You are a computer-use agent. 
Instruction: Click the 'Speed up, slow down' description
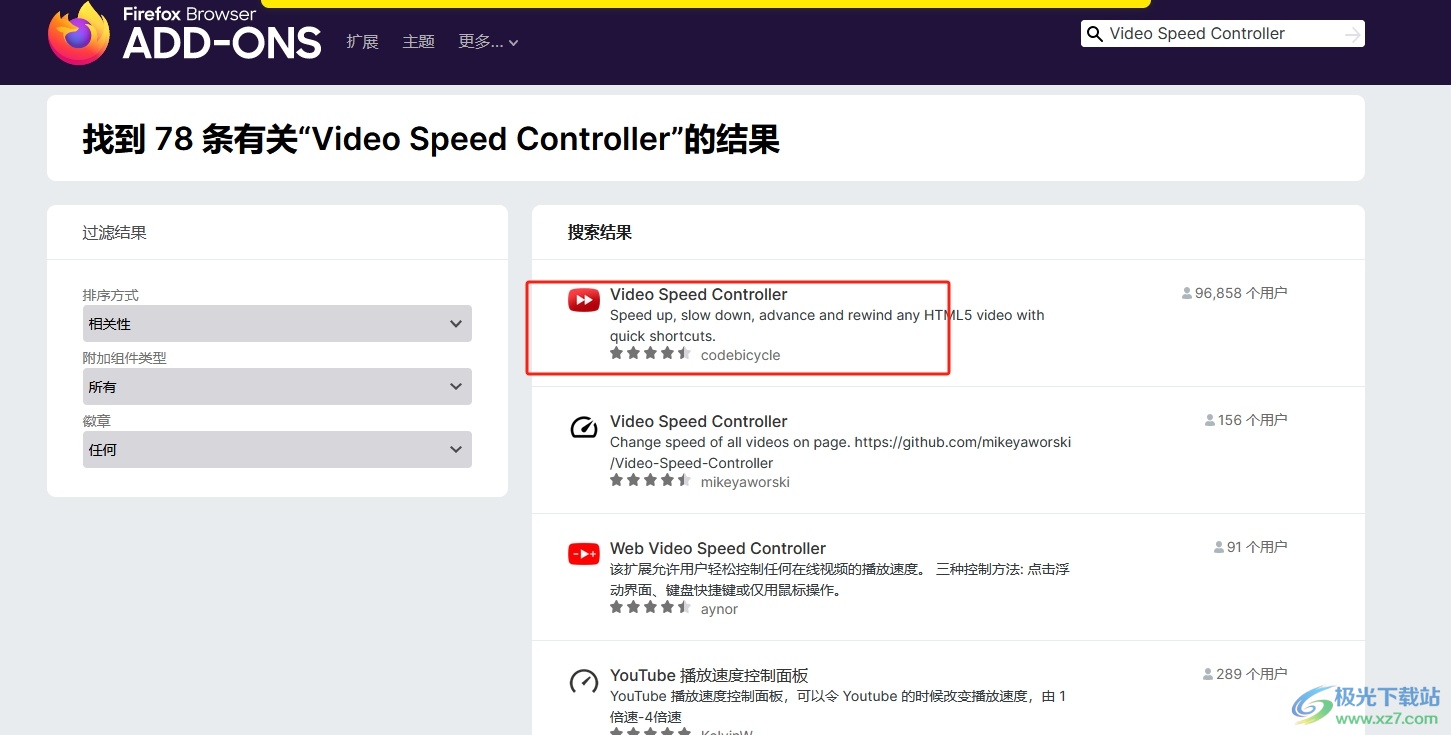[827, 326]
